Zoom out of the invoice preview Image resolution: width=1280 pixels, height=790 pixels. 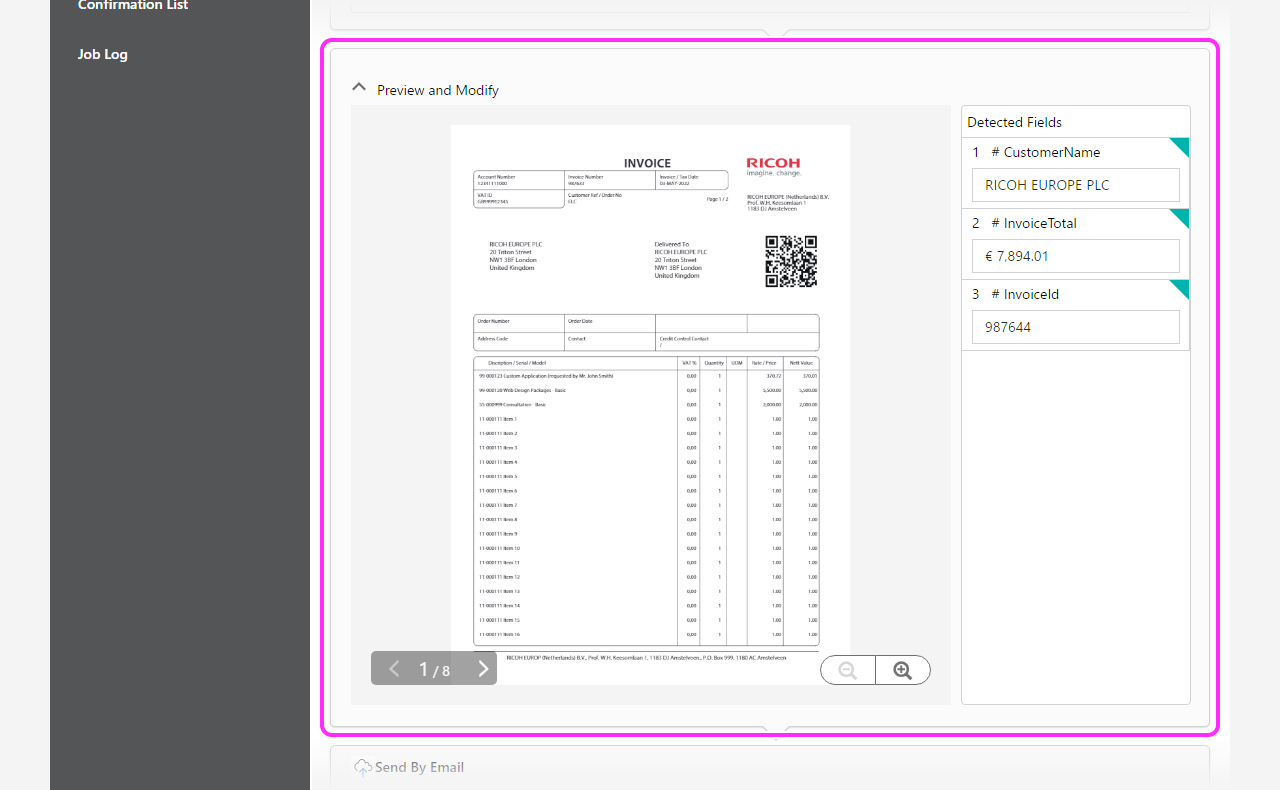coord(848,671)
